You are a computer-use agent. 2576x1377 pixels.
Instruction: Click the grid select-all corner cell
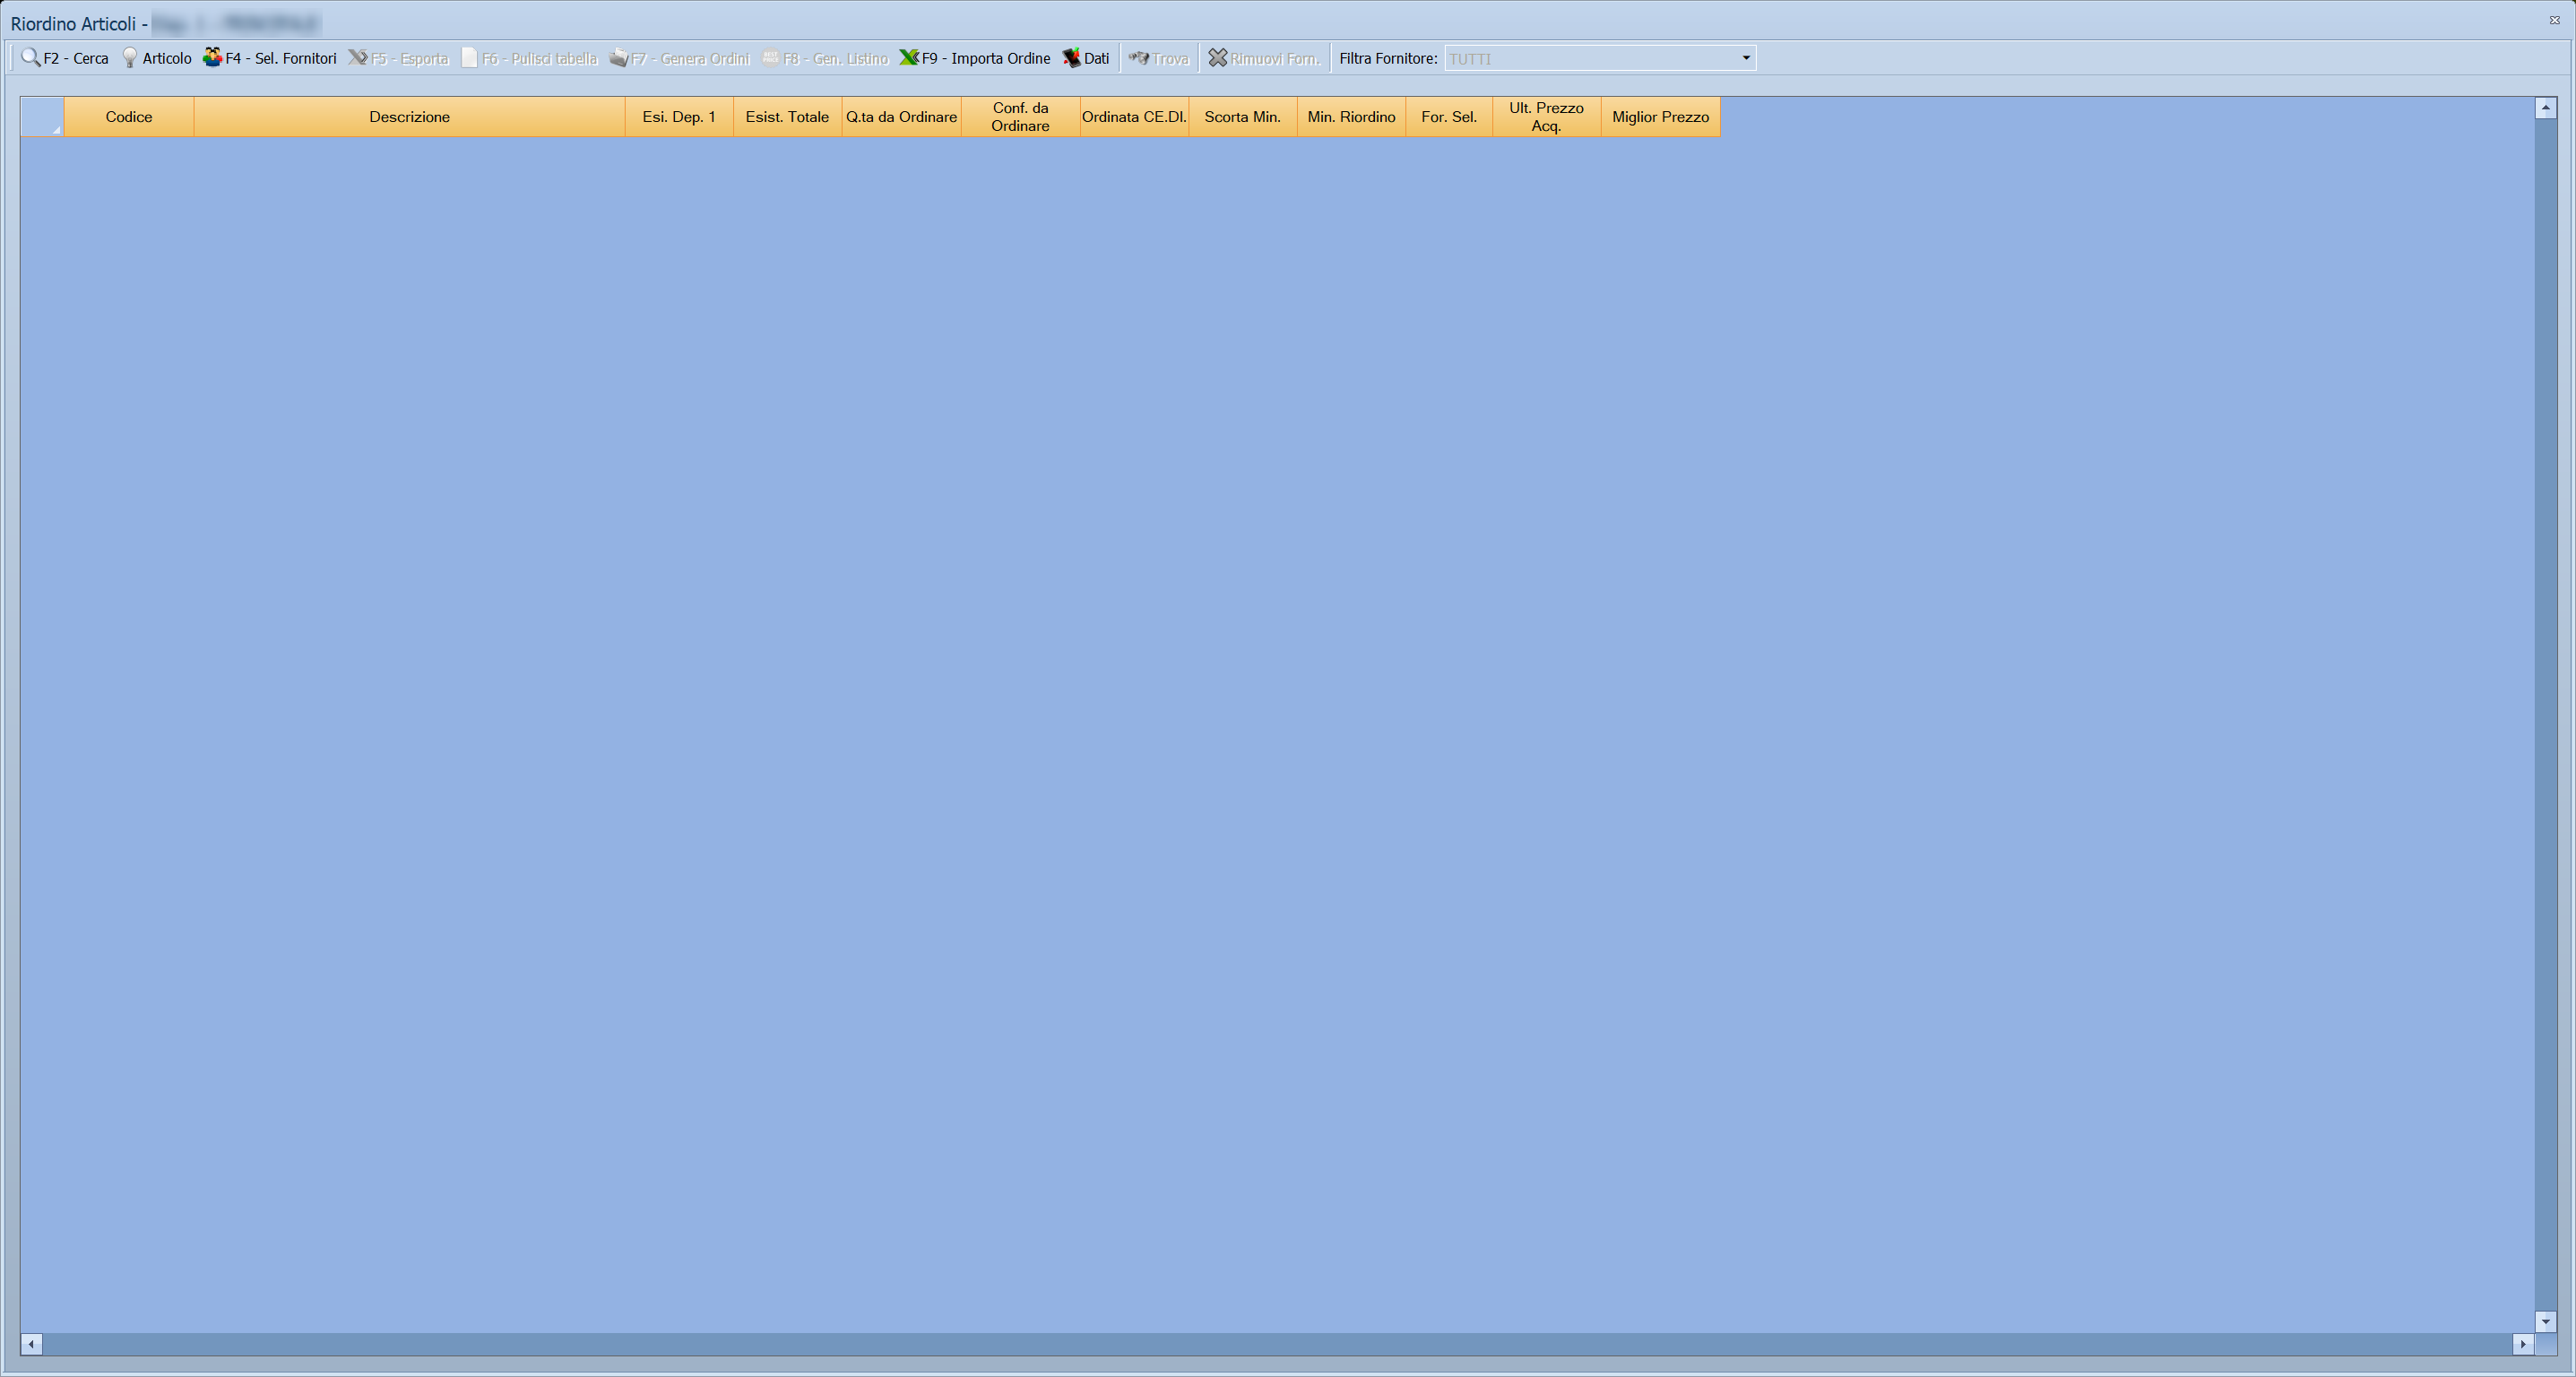click(x=42, y=117)
